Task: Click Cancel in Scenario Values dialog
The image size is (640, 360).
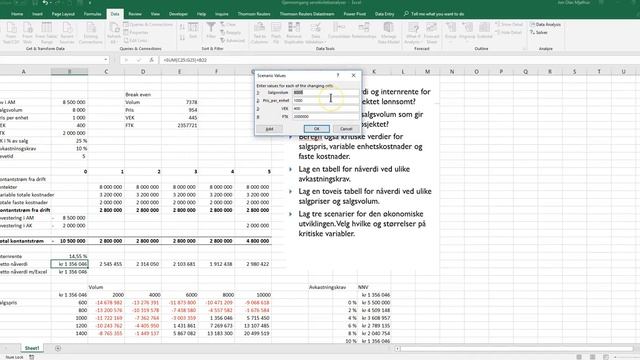Action: point(346,129)
